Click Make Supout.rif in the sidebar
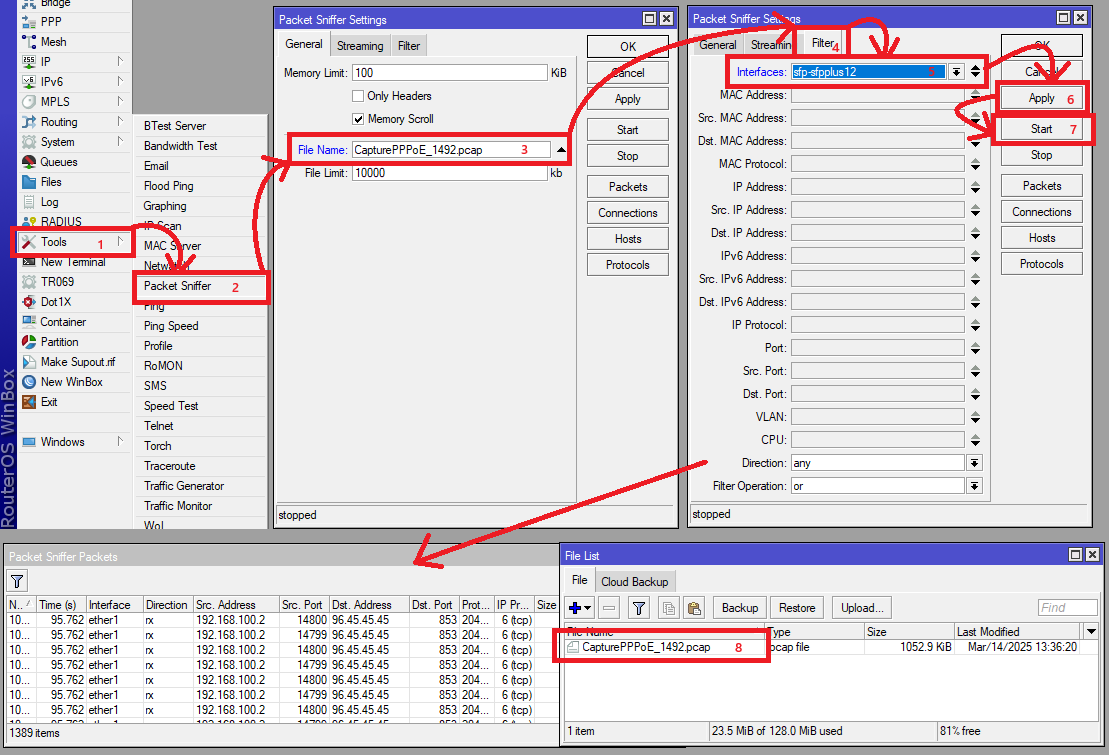Viewport: 1109px width, 755px height. coord(78,362)
